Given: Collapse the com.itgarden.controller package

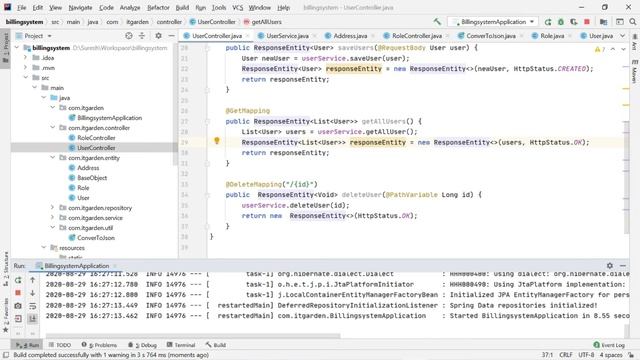Looking at the screenshot, I should pos(53,128).
